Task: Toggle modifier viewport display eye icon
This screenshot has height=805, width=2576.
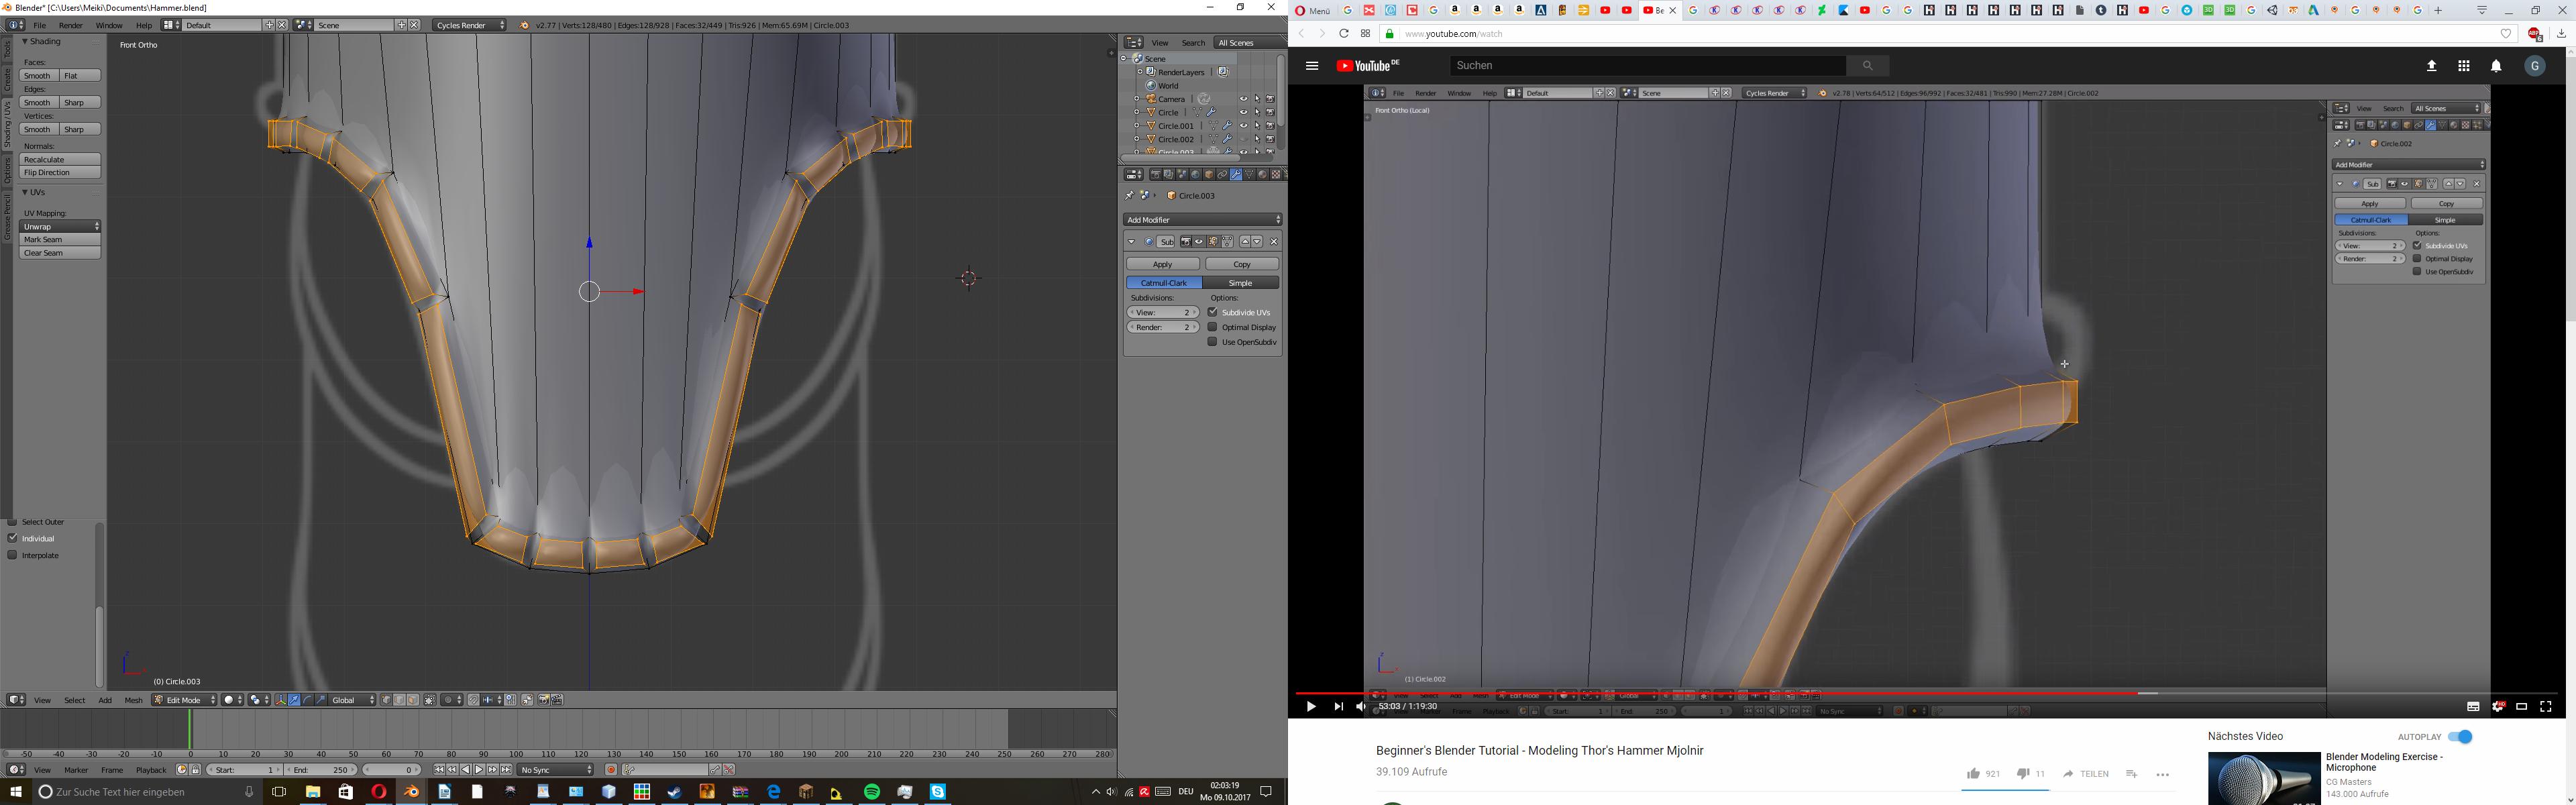Action: point(1199,242)
